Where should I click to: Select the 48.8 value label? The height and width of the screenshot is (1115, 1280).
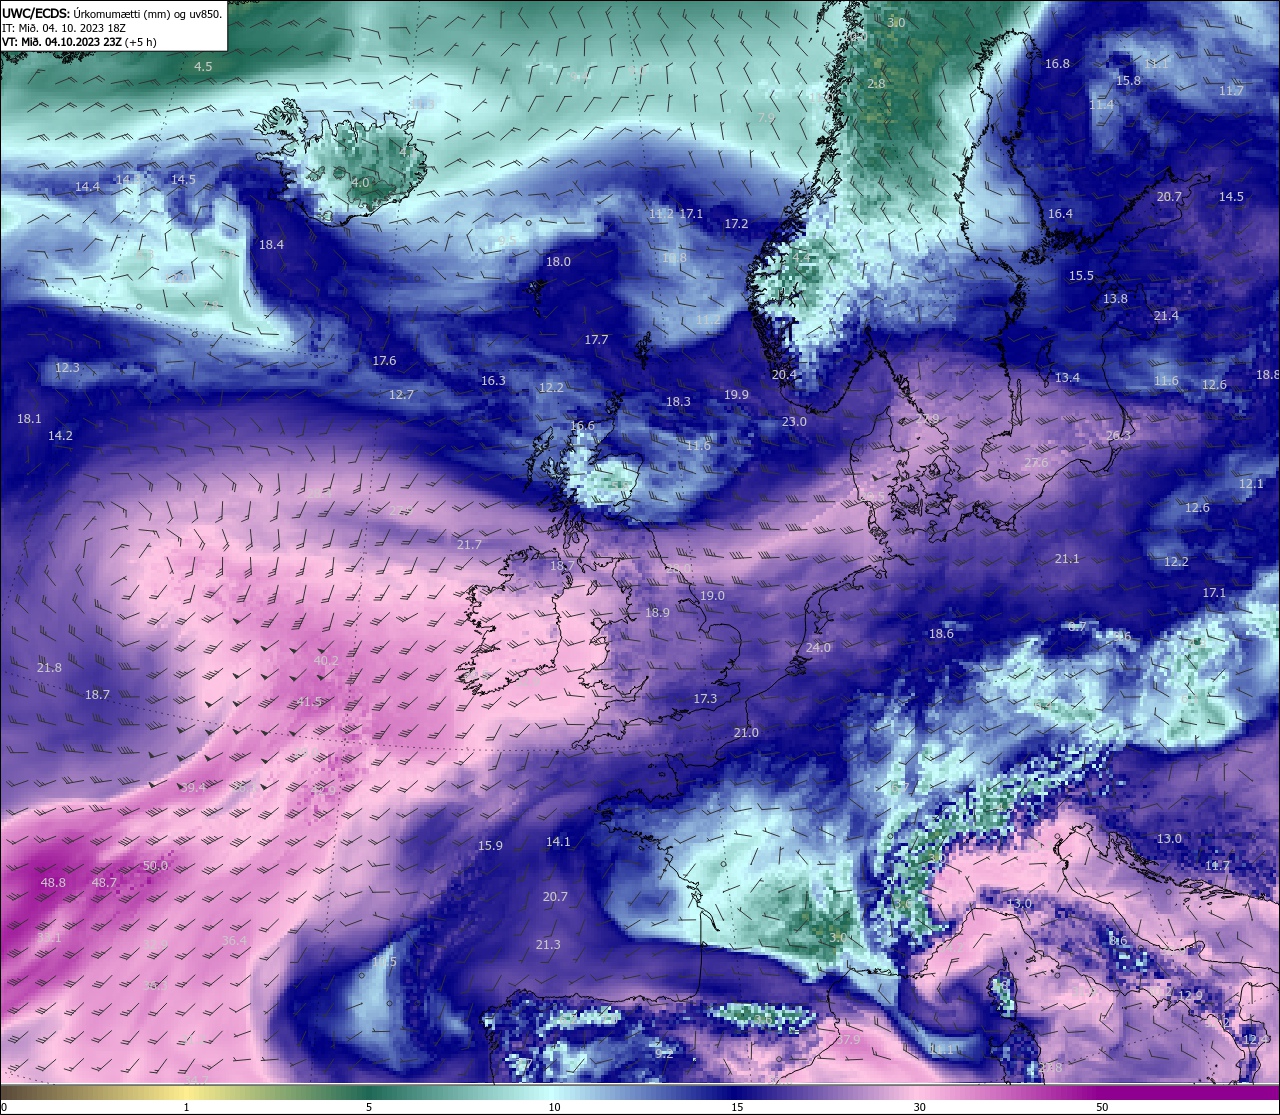tap(53, 883)
